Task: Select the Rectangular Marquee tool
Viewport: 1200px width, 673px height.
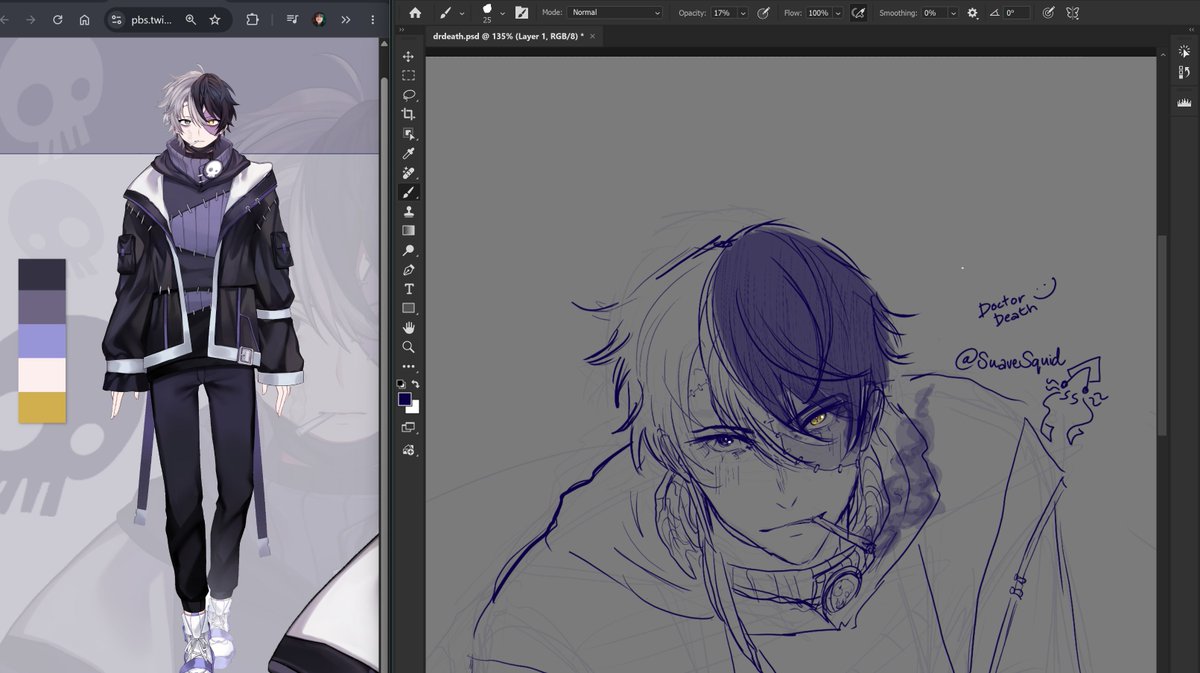Action: click(x=408, y=75)
